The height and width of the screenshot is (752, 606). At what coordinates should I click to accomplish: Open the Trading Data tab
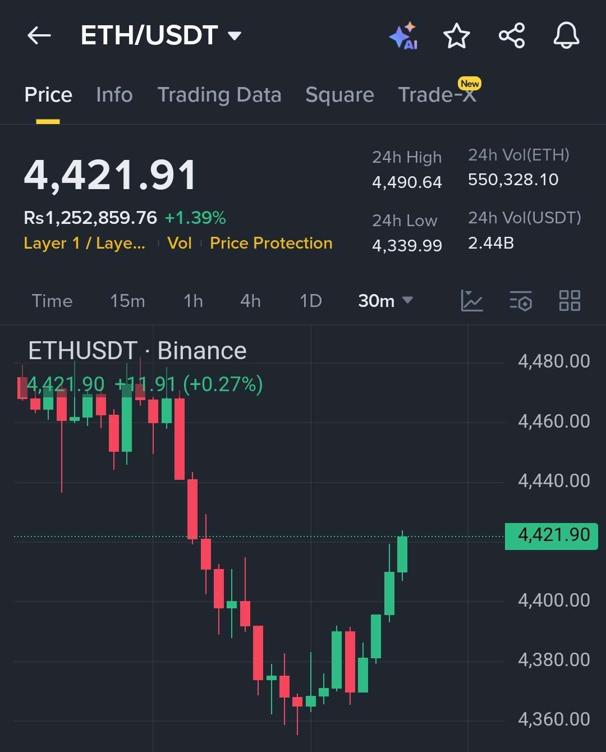219,95
